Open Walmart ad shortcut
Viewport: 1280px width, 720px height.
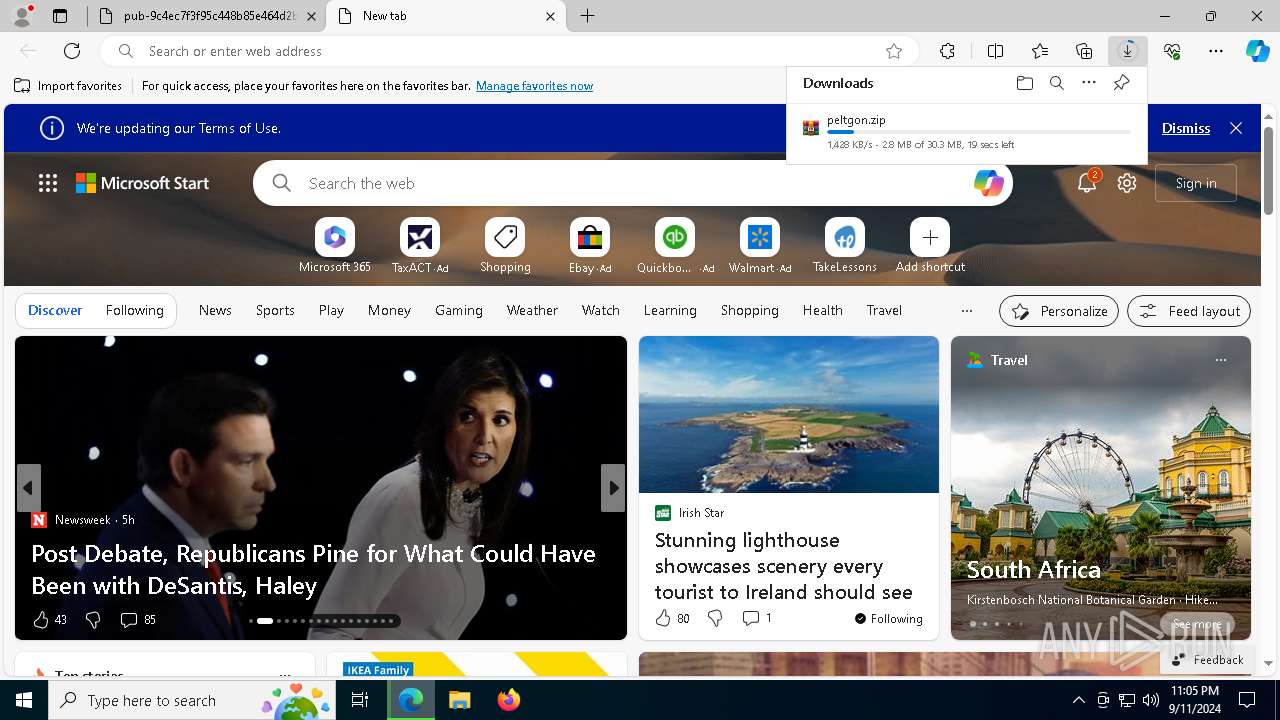(x=760, y=246)
